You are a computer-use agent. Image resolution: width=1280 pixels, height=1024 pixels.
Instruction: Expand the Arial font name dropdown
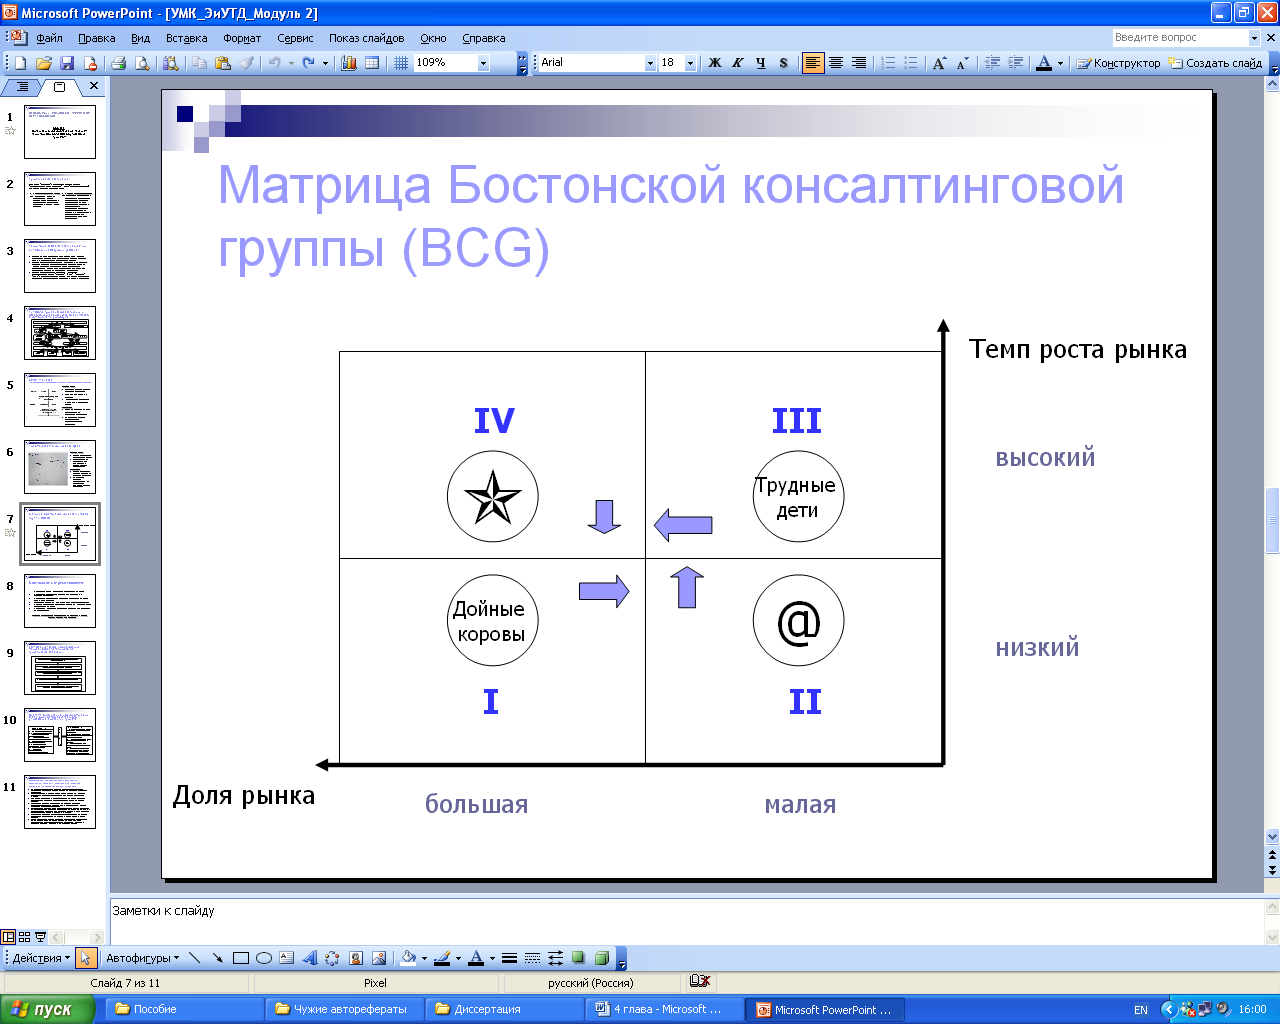click(650, 63)
